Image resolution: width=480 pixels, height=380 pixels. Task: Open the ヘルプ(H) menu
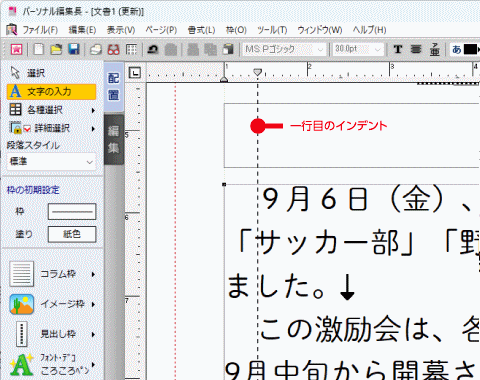(x=369, y=30)
